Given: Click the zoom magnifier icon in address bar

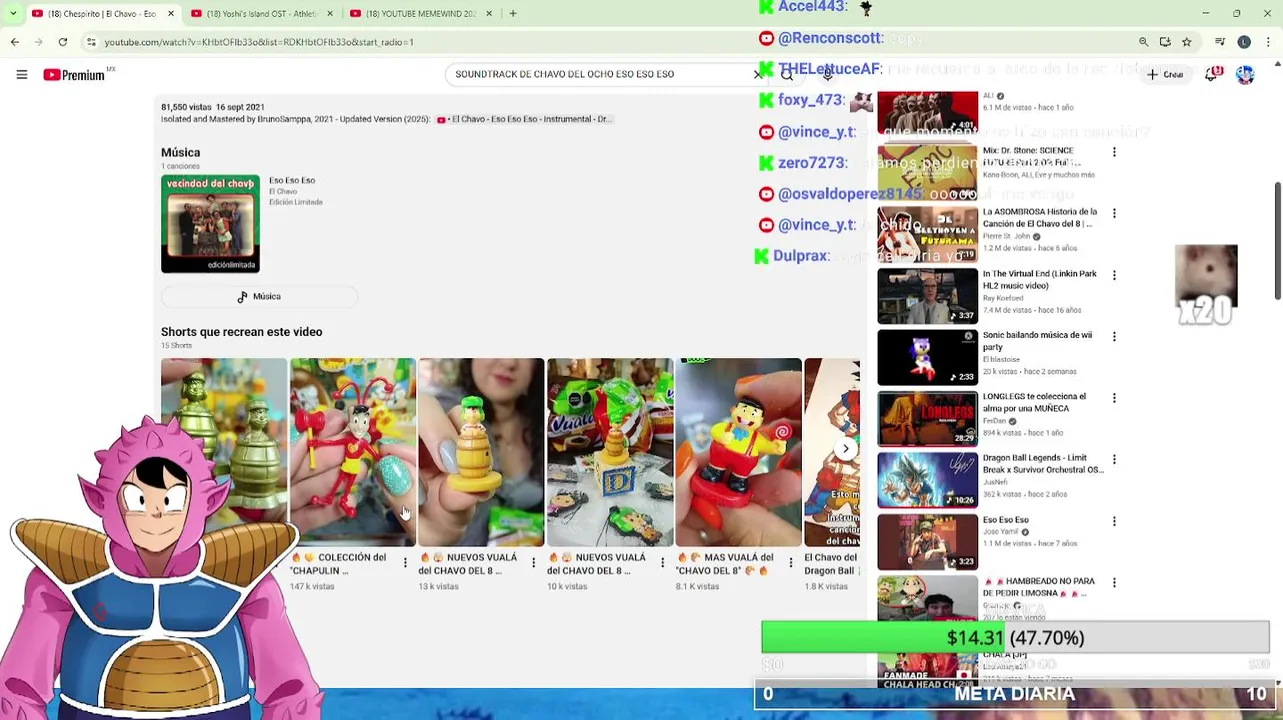Looking at the screenshot, I should pyautogui.click(x=1143, y=42).
